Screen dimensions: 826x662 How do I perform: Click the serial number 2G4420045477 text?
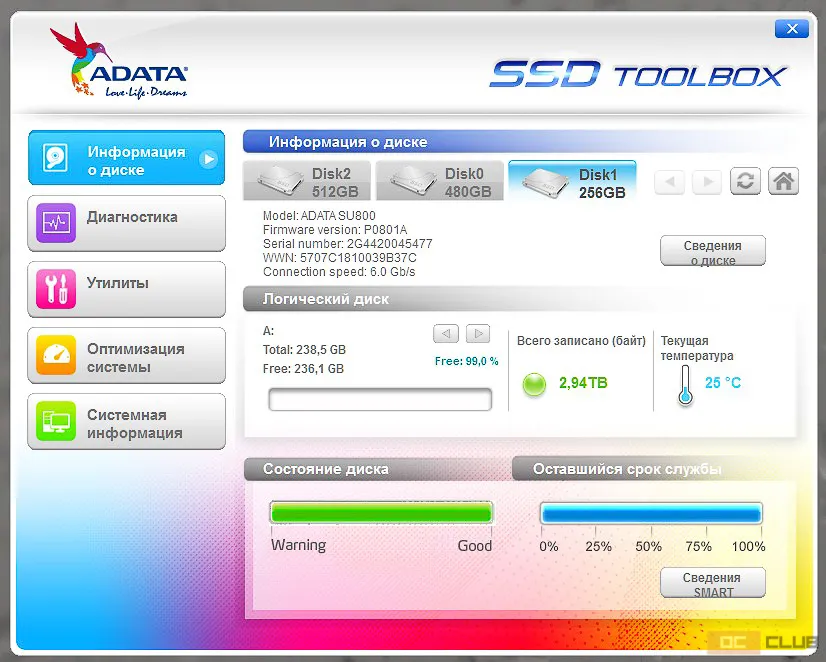(389, 244)
